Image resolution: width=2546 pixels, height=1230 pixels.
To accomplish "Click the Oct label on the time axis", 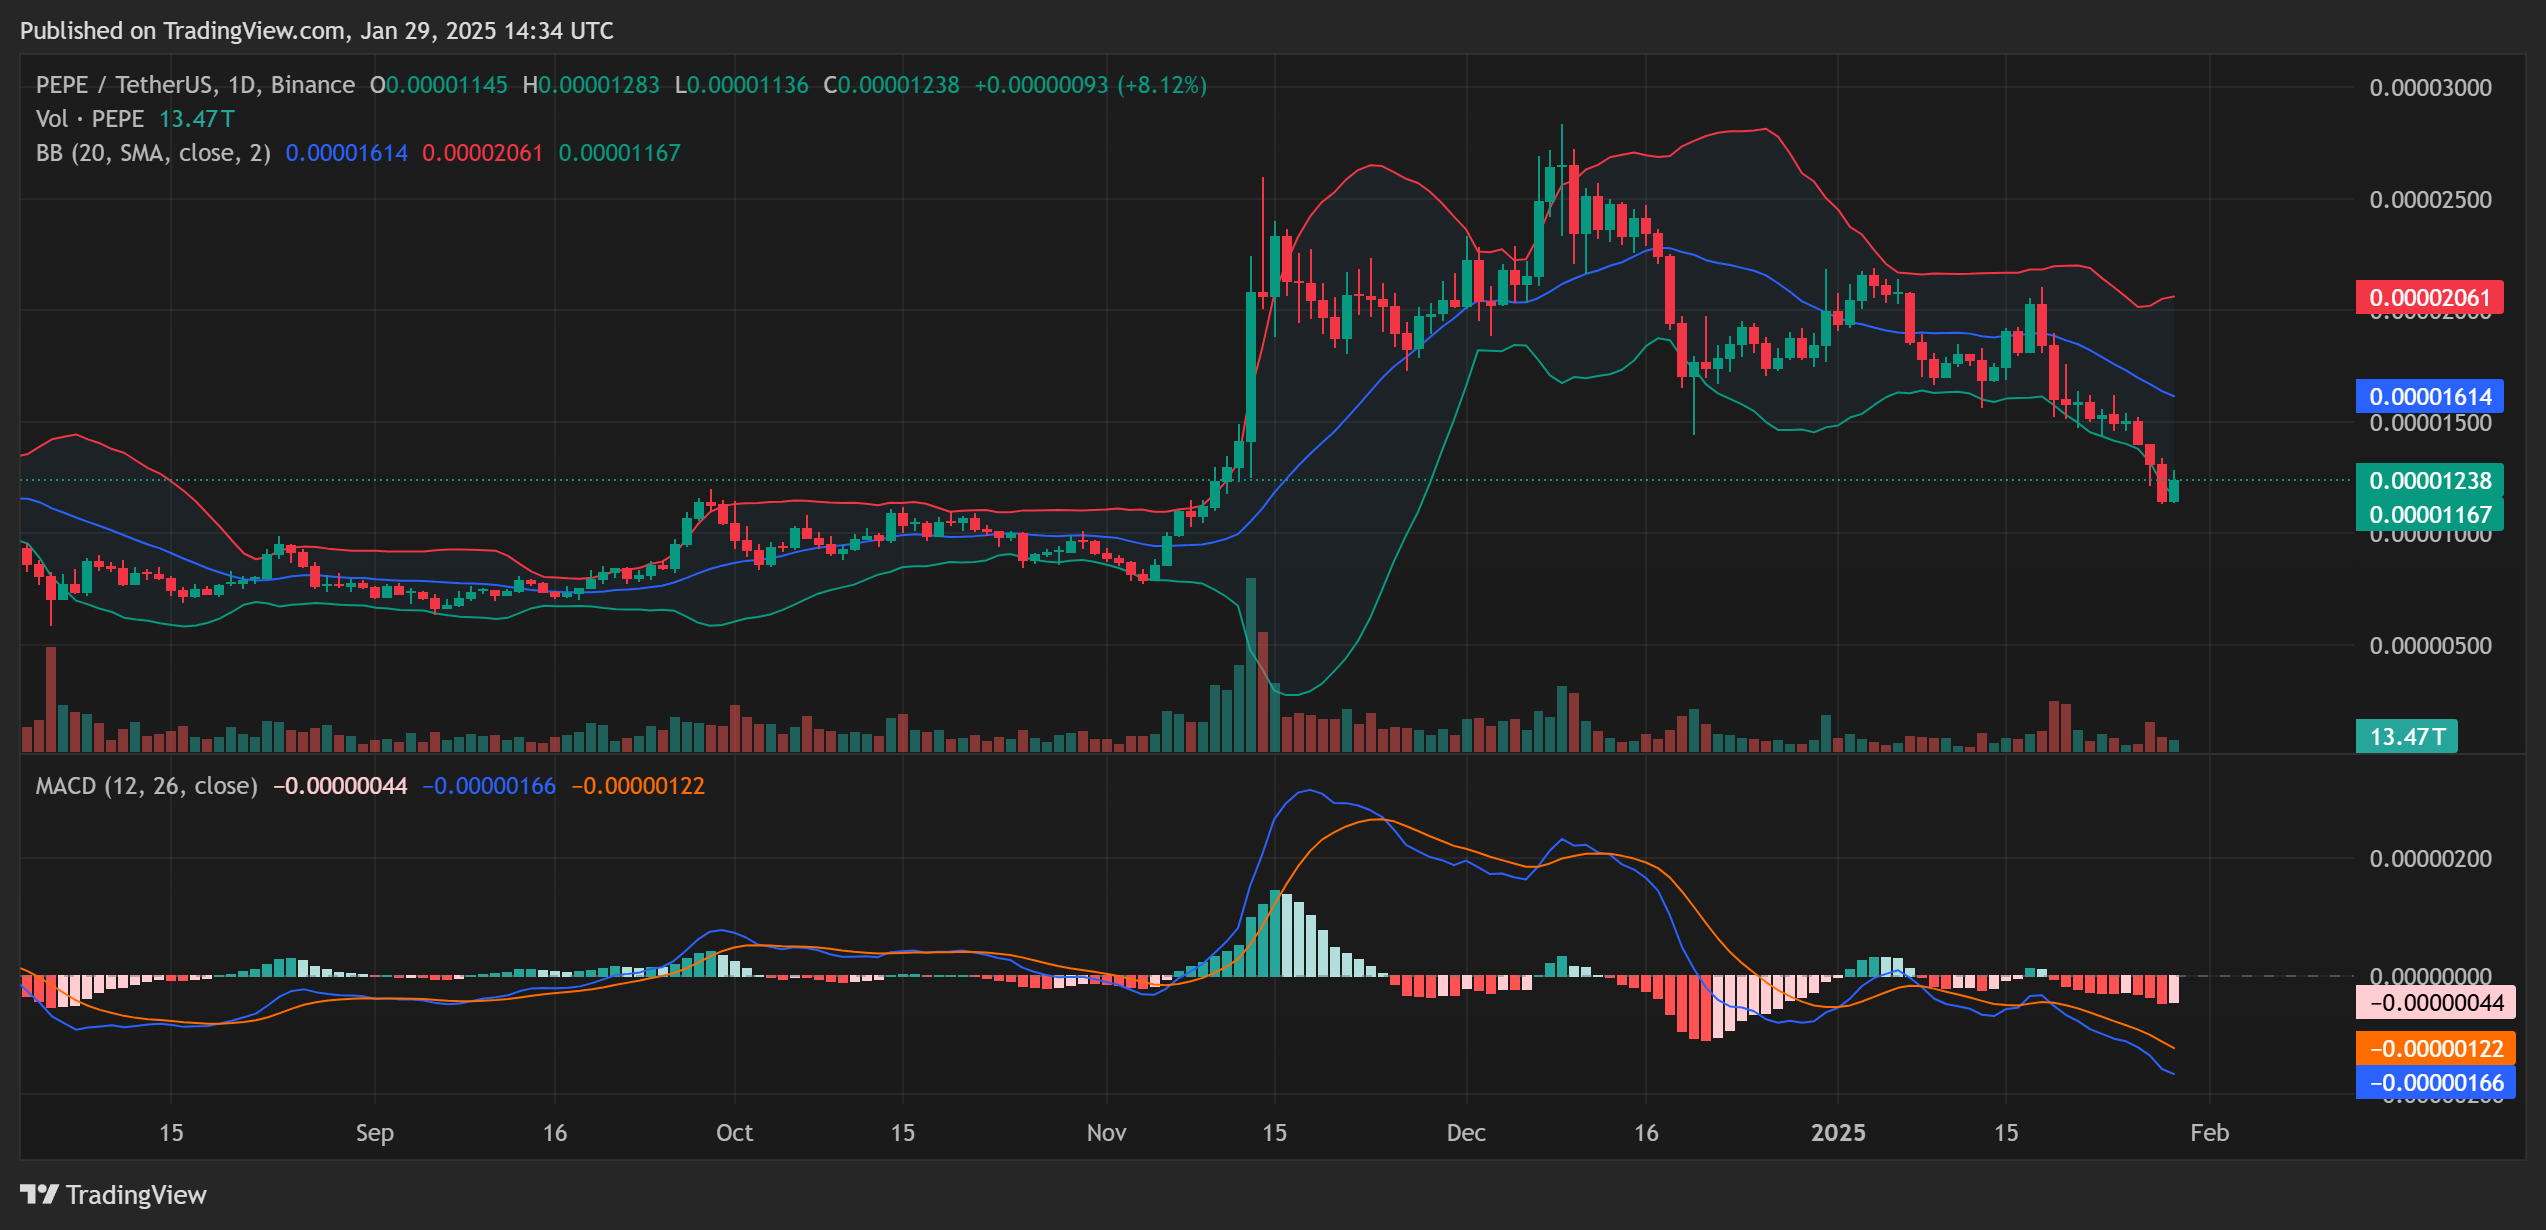I will 735,1132.
